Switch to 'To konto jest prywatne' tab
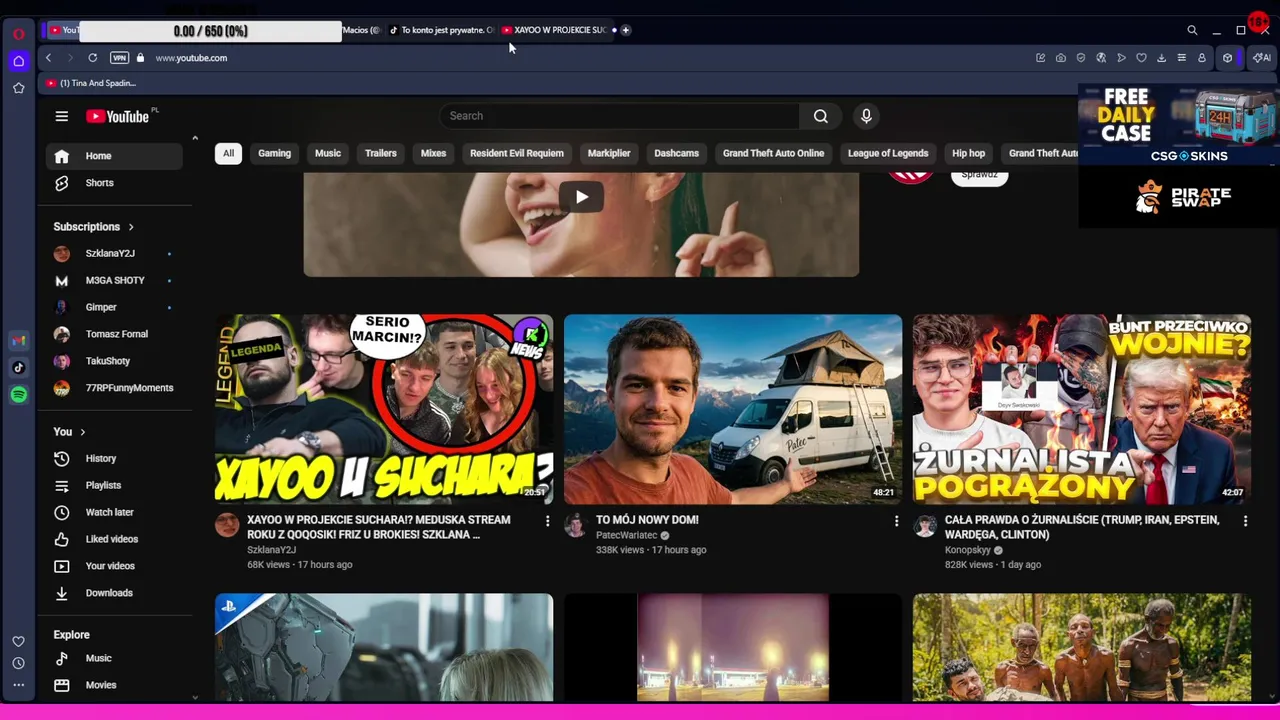This screenshot has height=720, width=1280. pos(441,30)
